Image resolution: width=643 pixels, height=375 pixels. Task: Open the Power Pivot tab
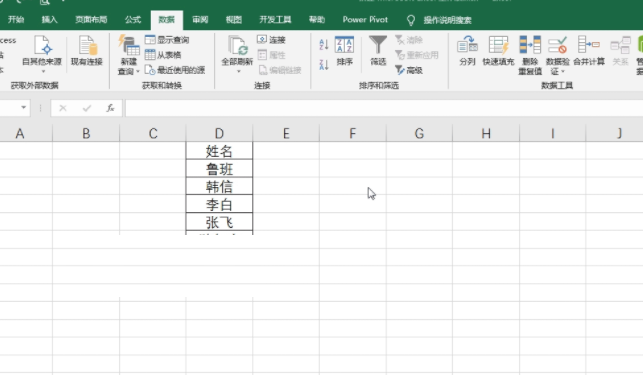point(365,20)
